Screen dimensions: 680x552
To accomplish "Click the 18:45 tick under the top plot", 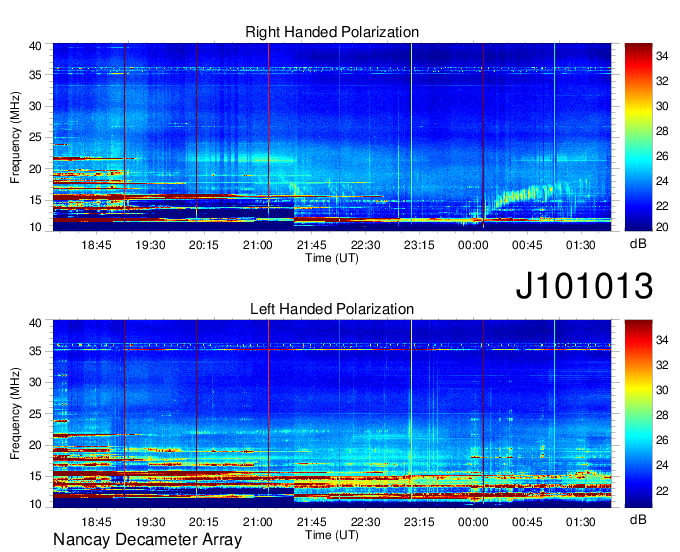I will (x=96, y=245).
